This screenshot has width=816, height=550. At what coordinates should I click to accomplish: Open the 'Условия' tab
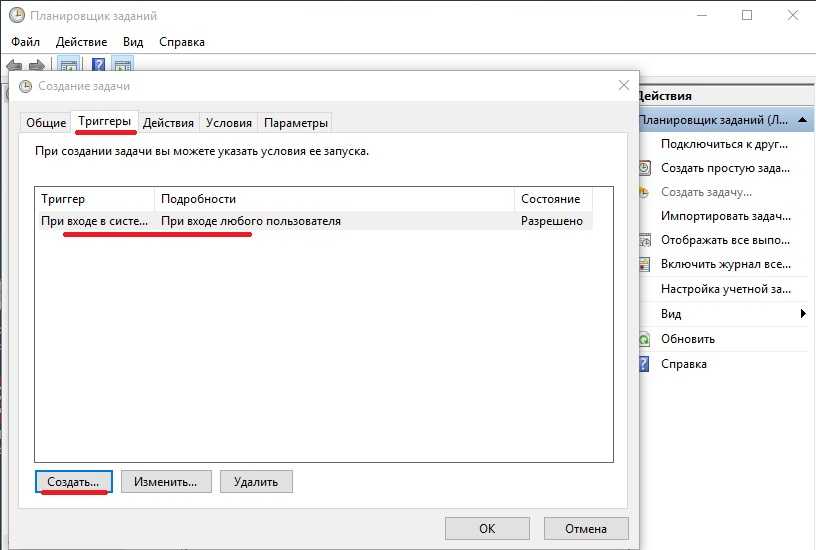[228, 123]
